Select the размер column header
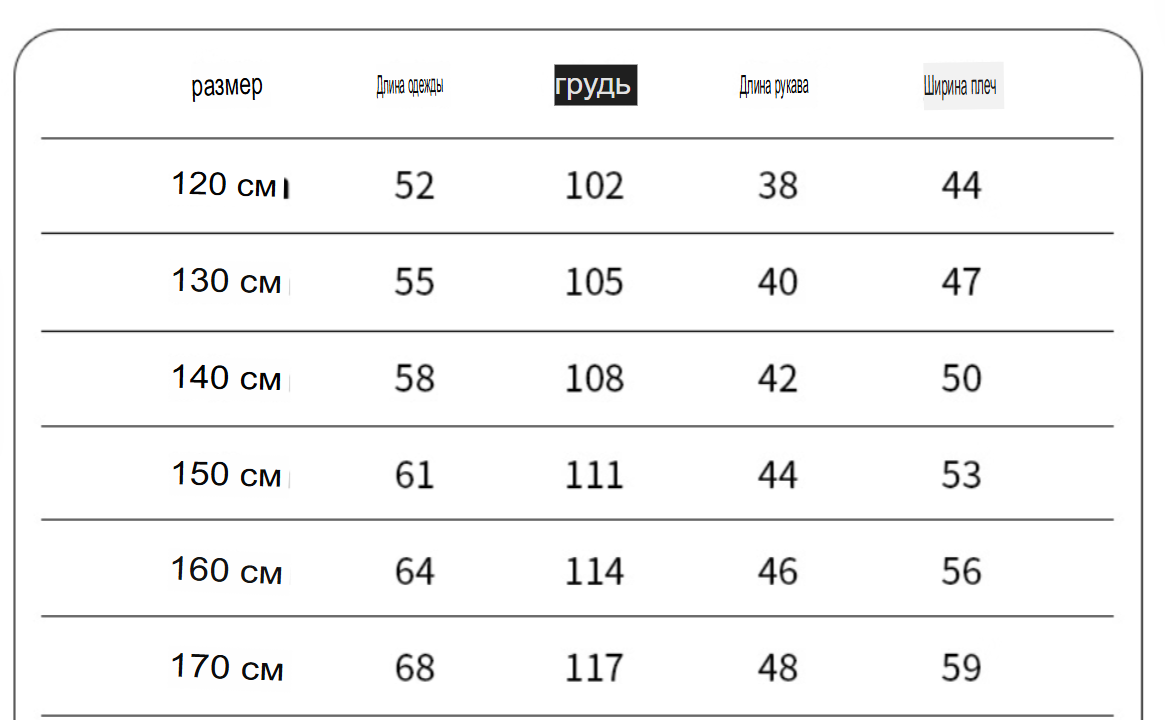This screenshot has height=720, width=1165. [x=227, y=86]
